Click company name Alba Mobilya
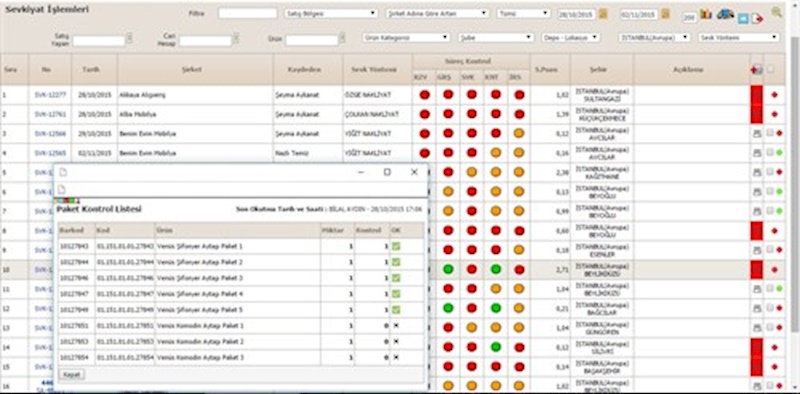800x394 pixels. pyautogui.click(x=138, y=114)
